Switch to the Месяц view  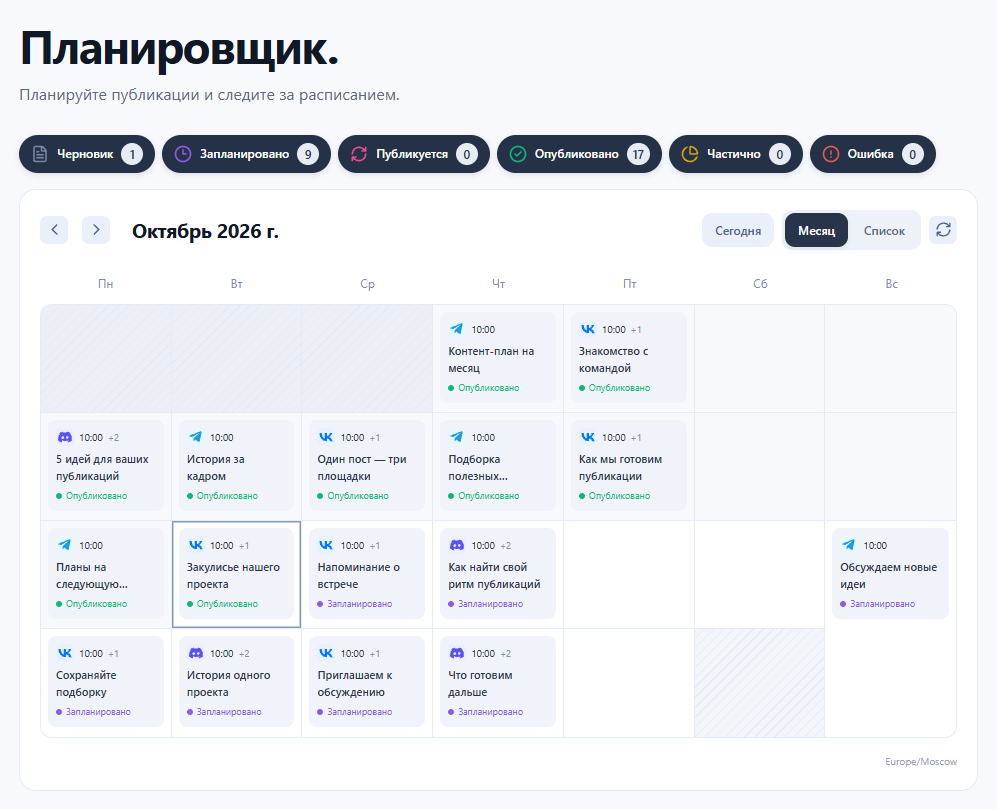(x=816, y=230)
